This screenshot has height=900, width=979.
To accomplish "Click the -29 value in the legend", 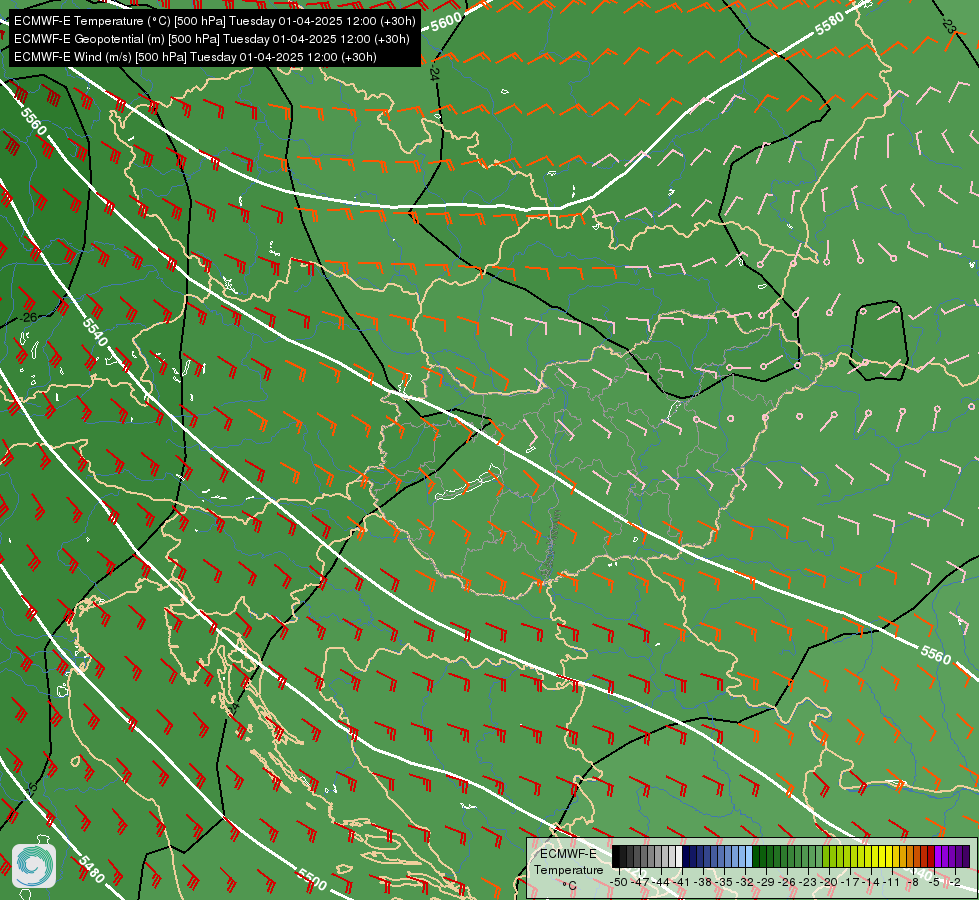I will (766, 882).
